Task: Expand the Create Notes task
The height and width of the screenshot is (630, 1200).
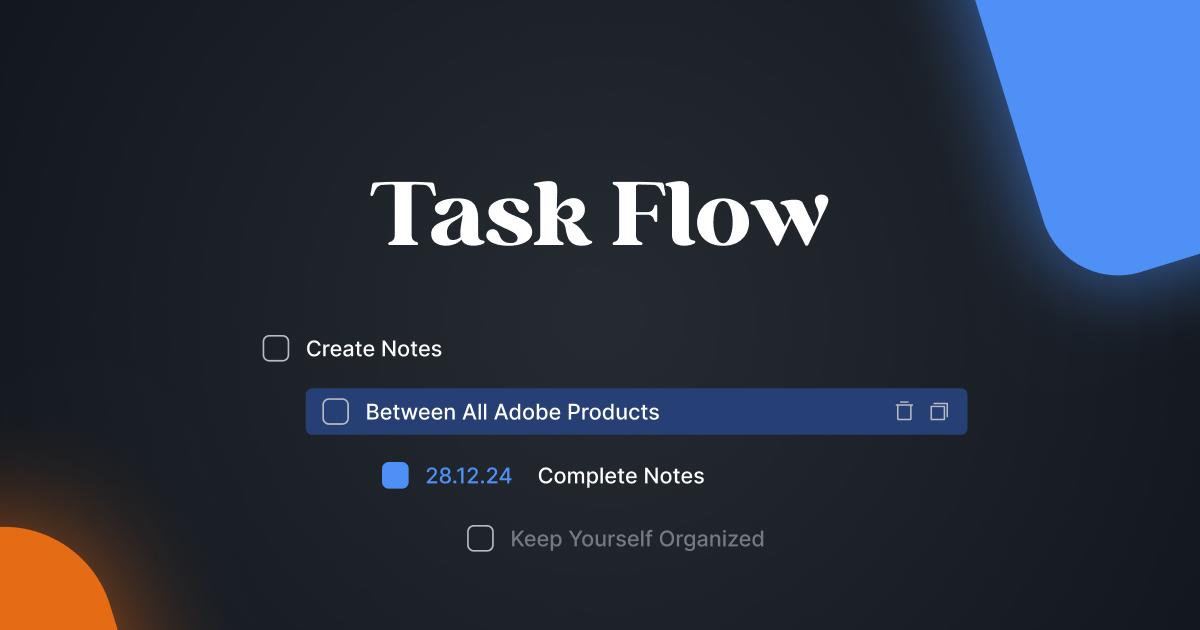Action: coord(373,348)
